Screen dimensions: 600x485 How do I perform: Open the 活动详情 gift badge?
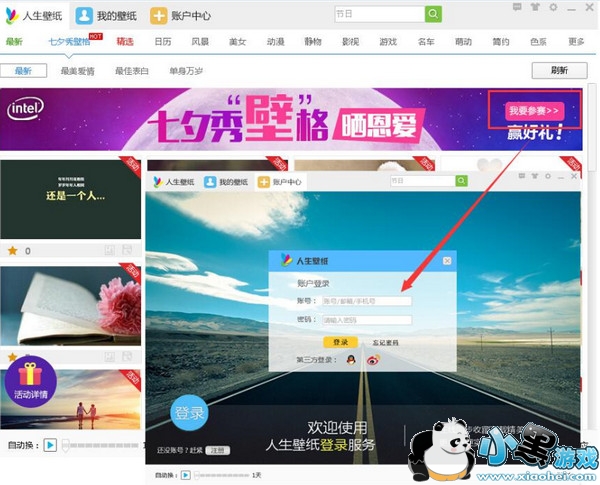[x=31, y=381]
